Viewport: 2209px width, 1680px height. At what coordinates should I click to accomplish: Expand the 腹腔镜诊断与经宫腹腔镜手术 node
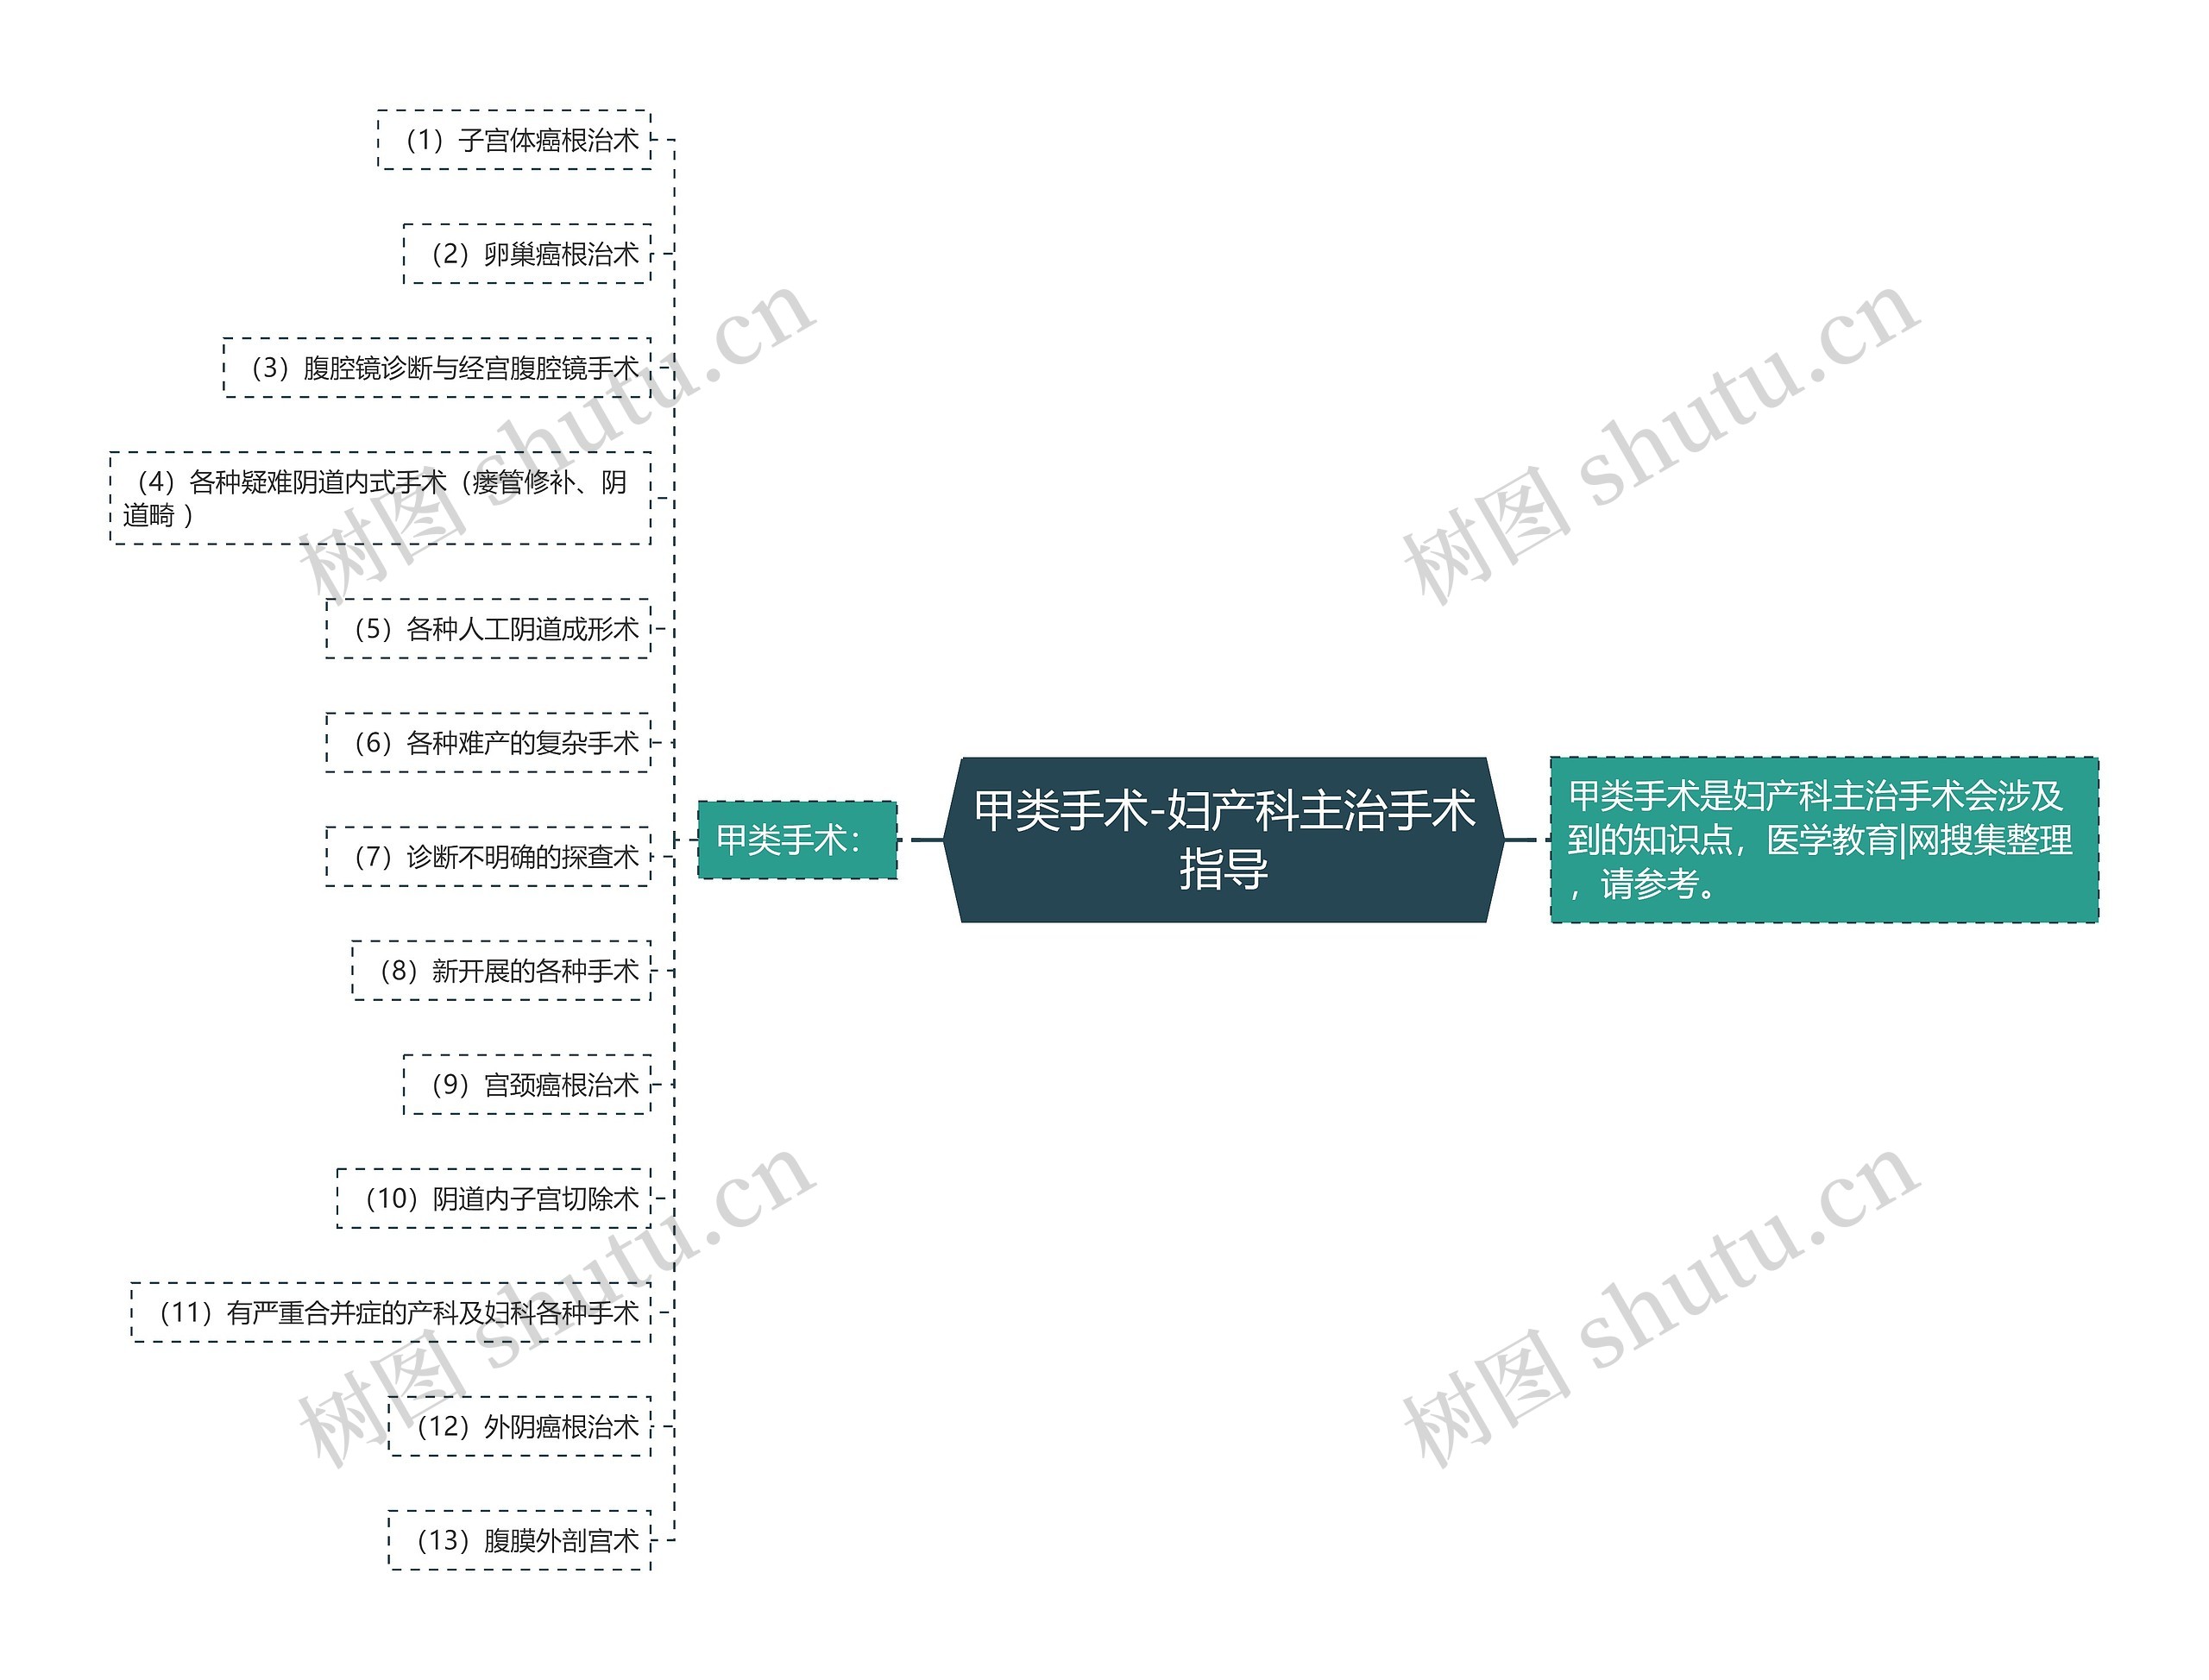pyautogui.click(x=422, y=355)
